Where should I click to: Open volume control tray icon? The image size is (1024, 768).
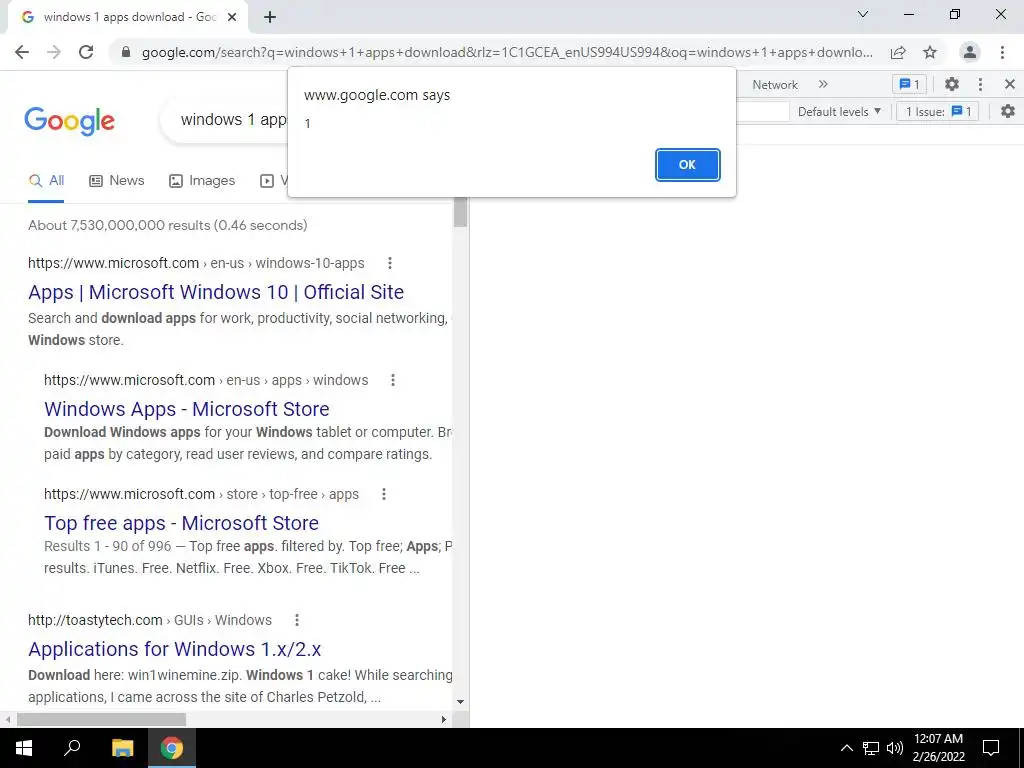[895, 748]
